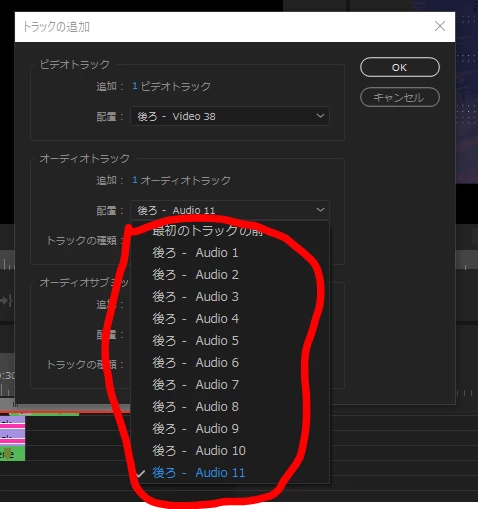This screenshot has height=509, width=478.
Task: Select 後ろ - Audio 8 option
Action: coord(230,407)
